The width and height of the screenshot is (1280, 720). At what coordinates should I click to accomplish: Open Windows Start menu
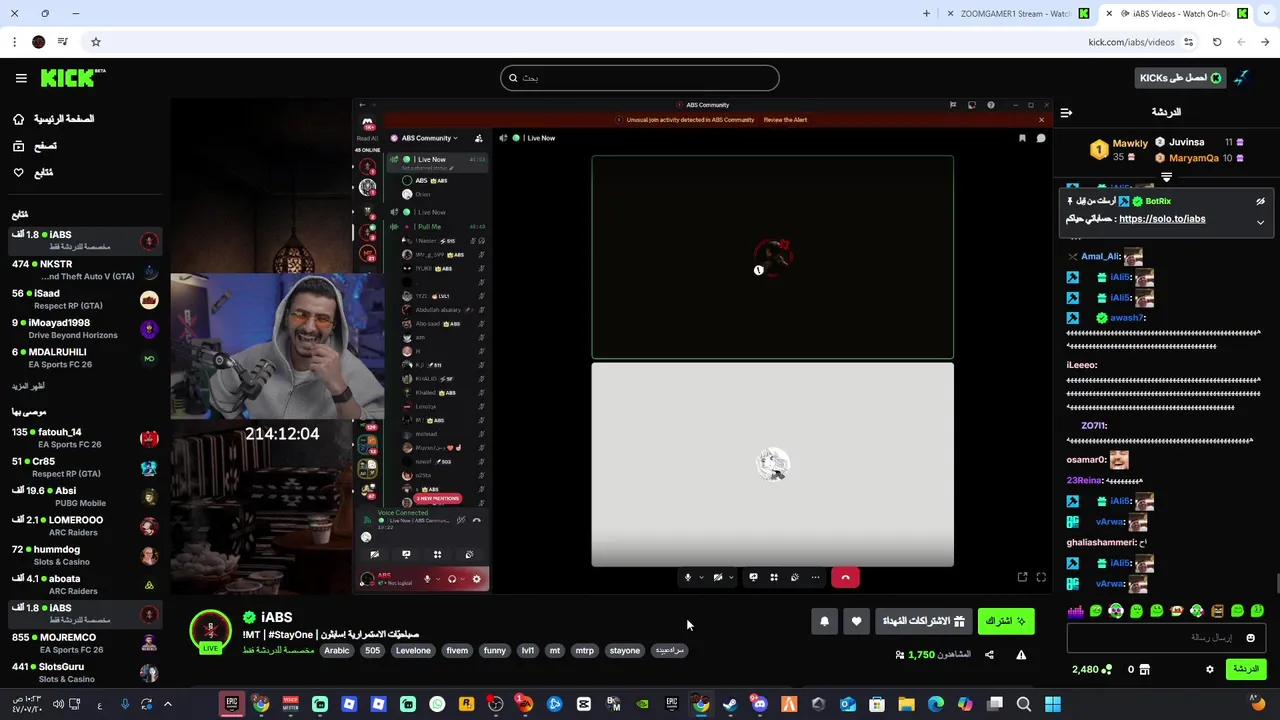pyautogui.click(x=1053, y=704)
